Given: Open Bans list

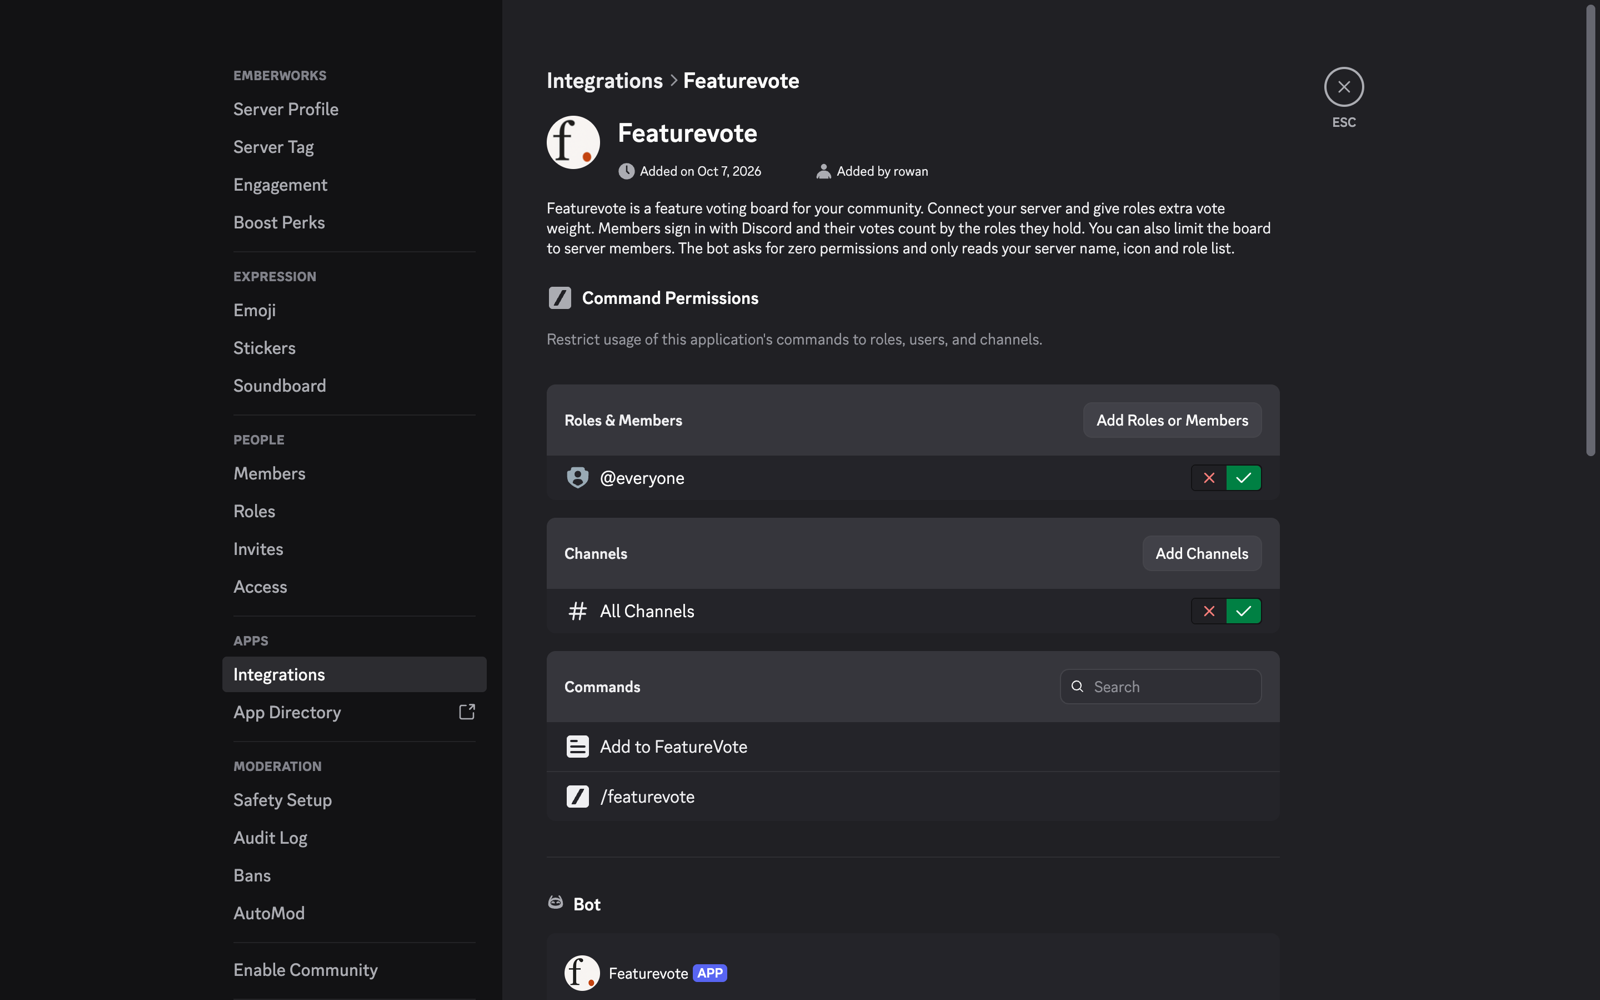Looking at the screenshot, I should 354,876.
